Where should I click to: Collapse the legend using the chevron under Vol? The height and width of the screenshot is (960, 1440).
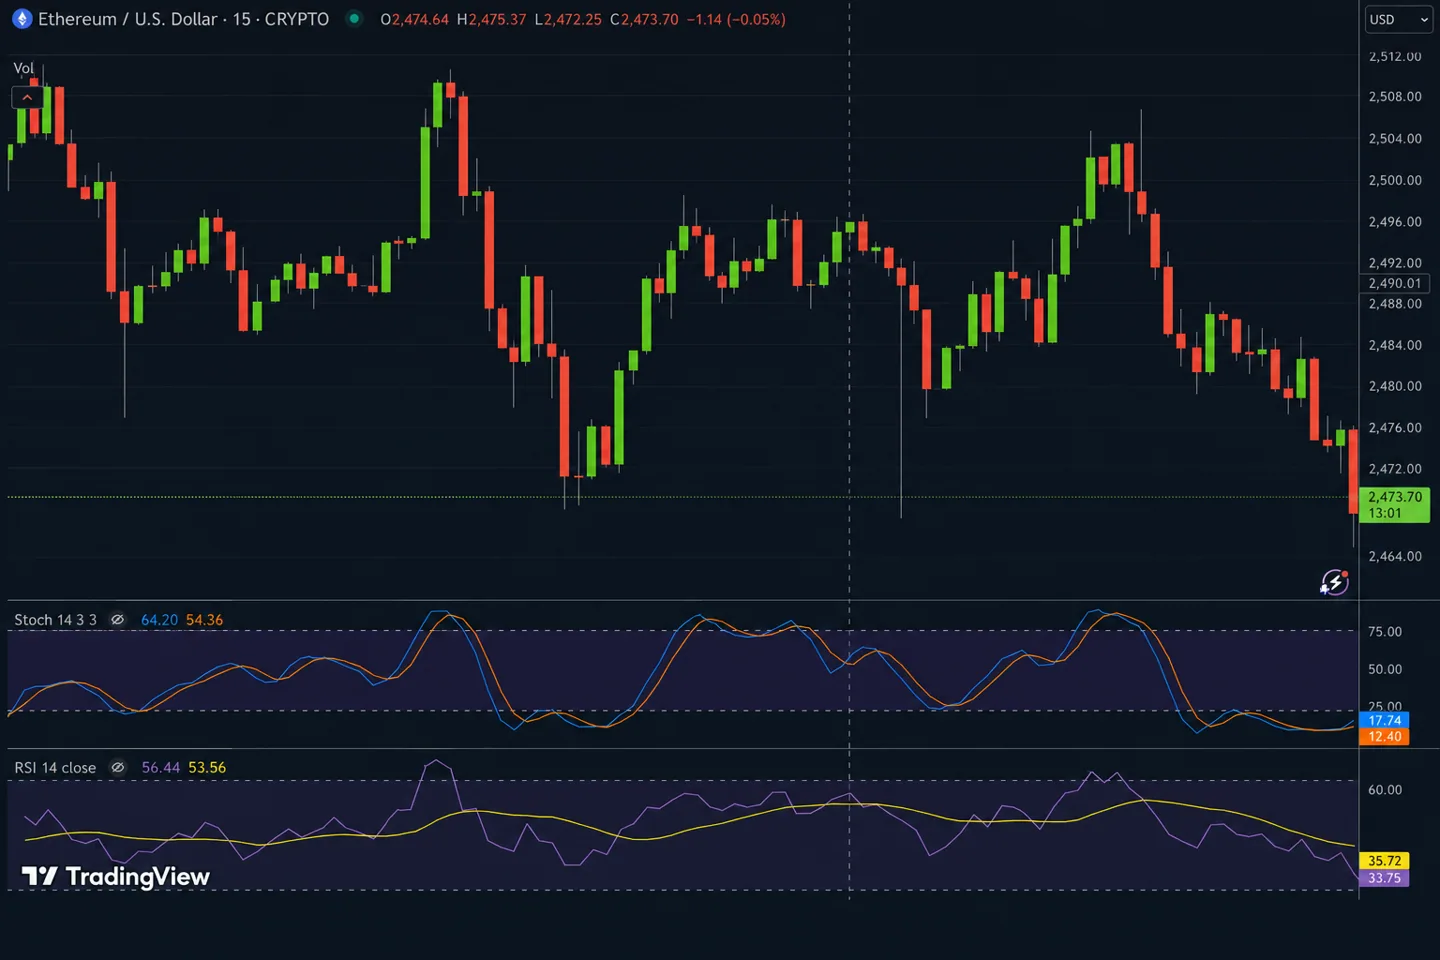coord(27,97)
